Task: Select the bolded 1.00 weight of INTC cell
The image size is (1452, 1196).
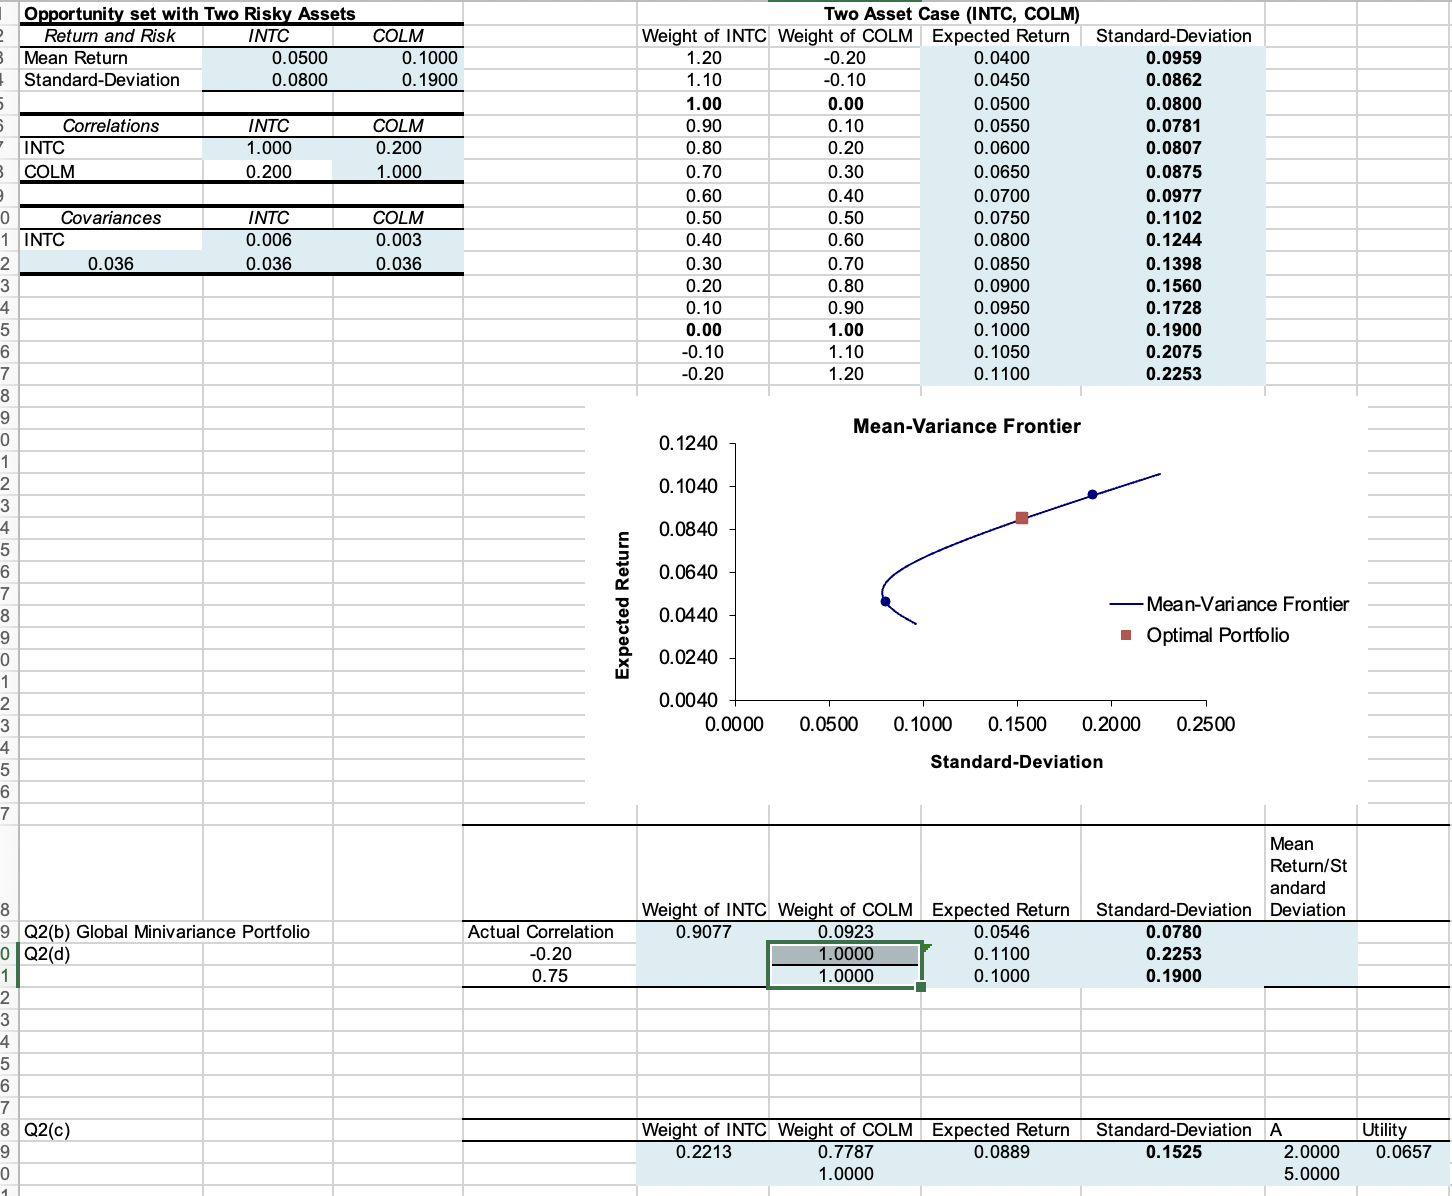Action: [x=703, y=103]
